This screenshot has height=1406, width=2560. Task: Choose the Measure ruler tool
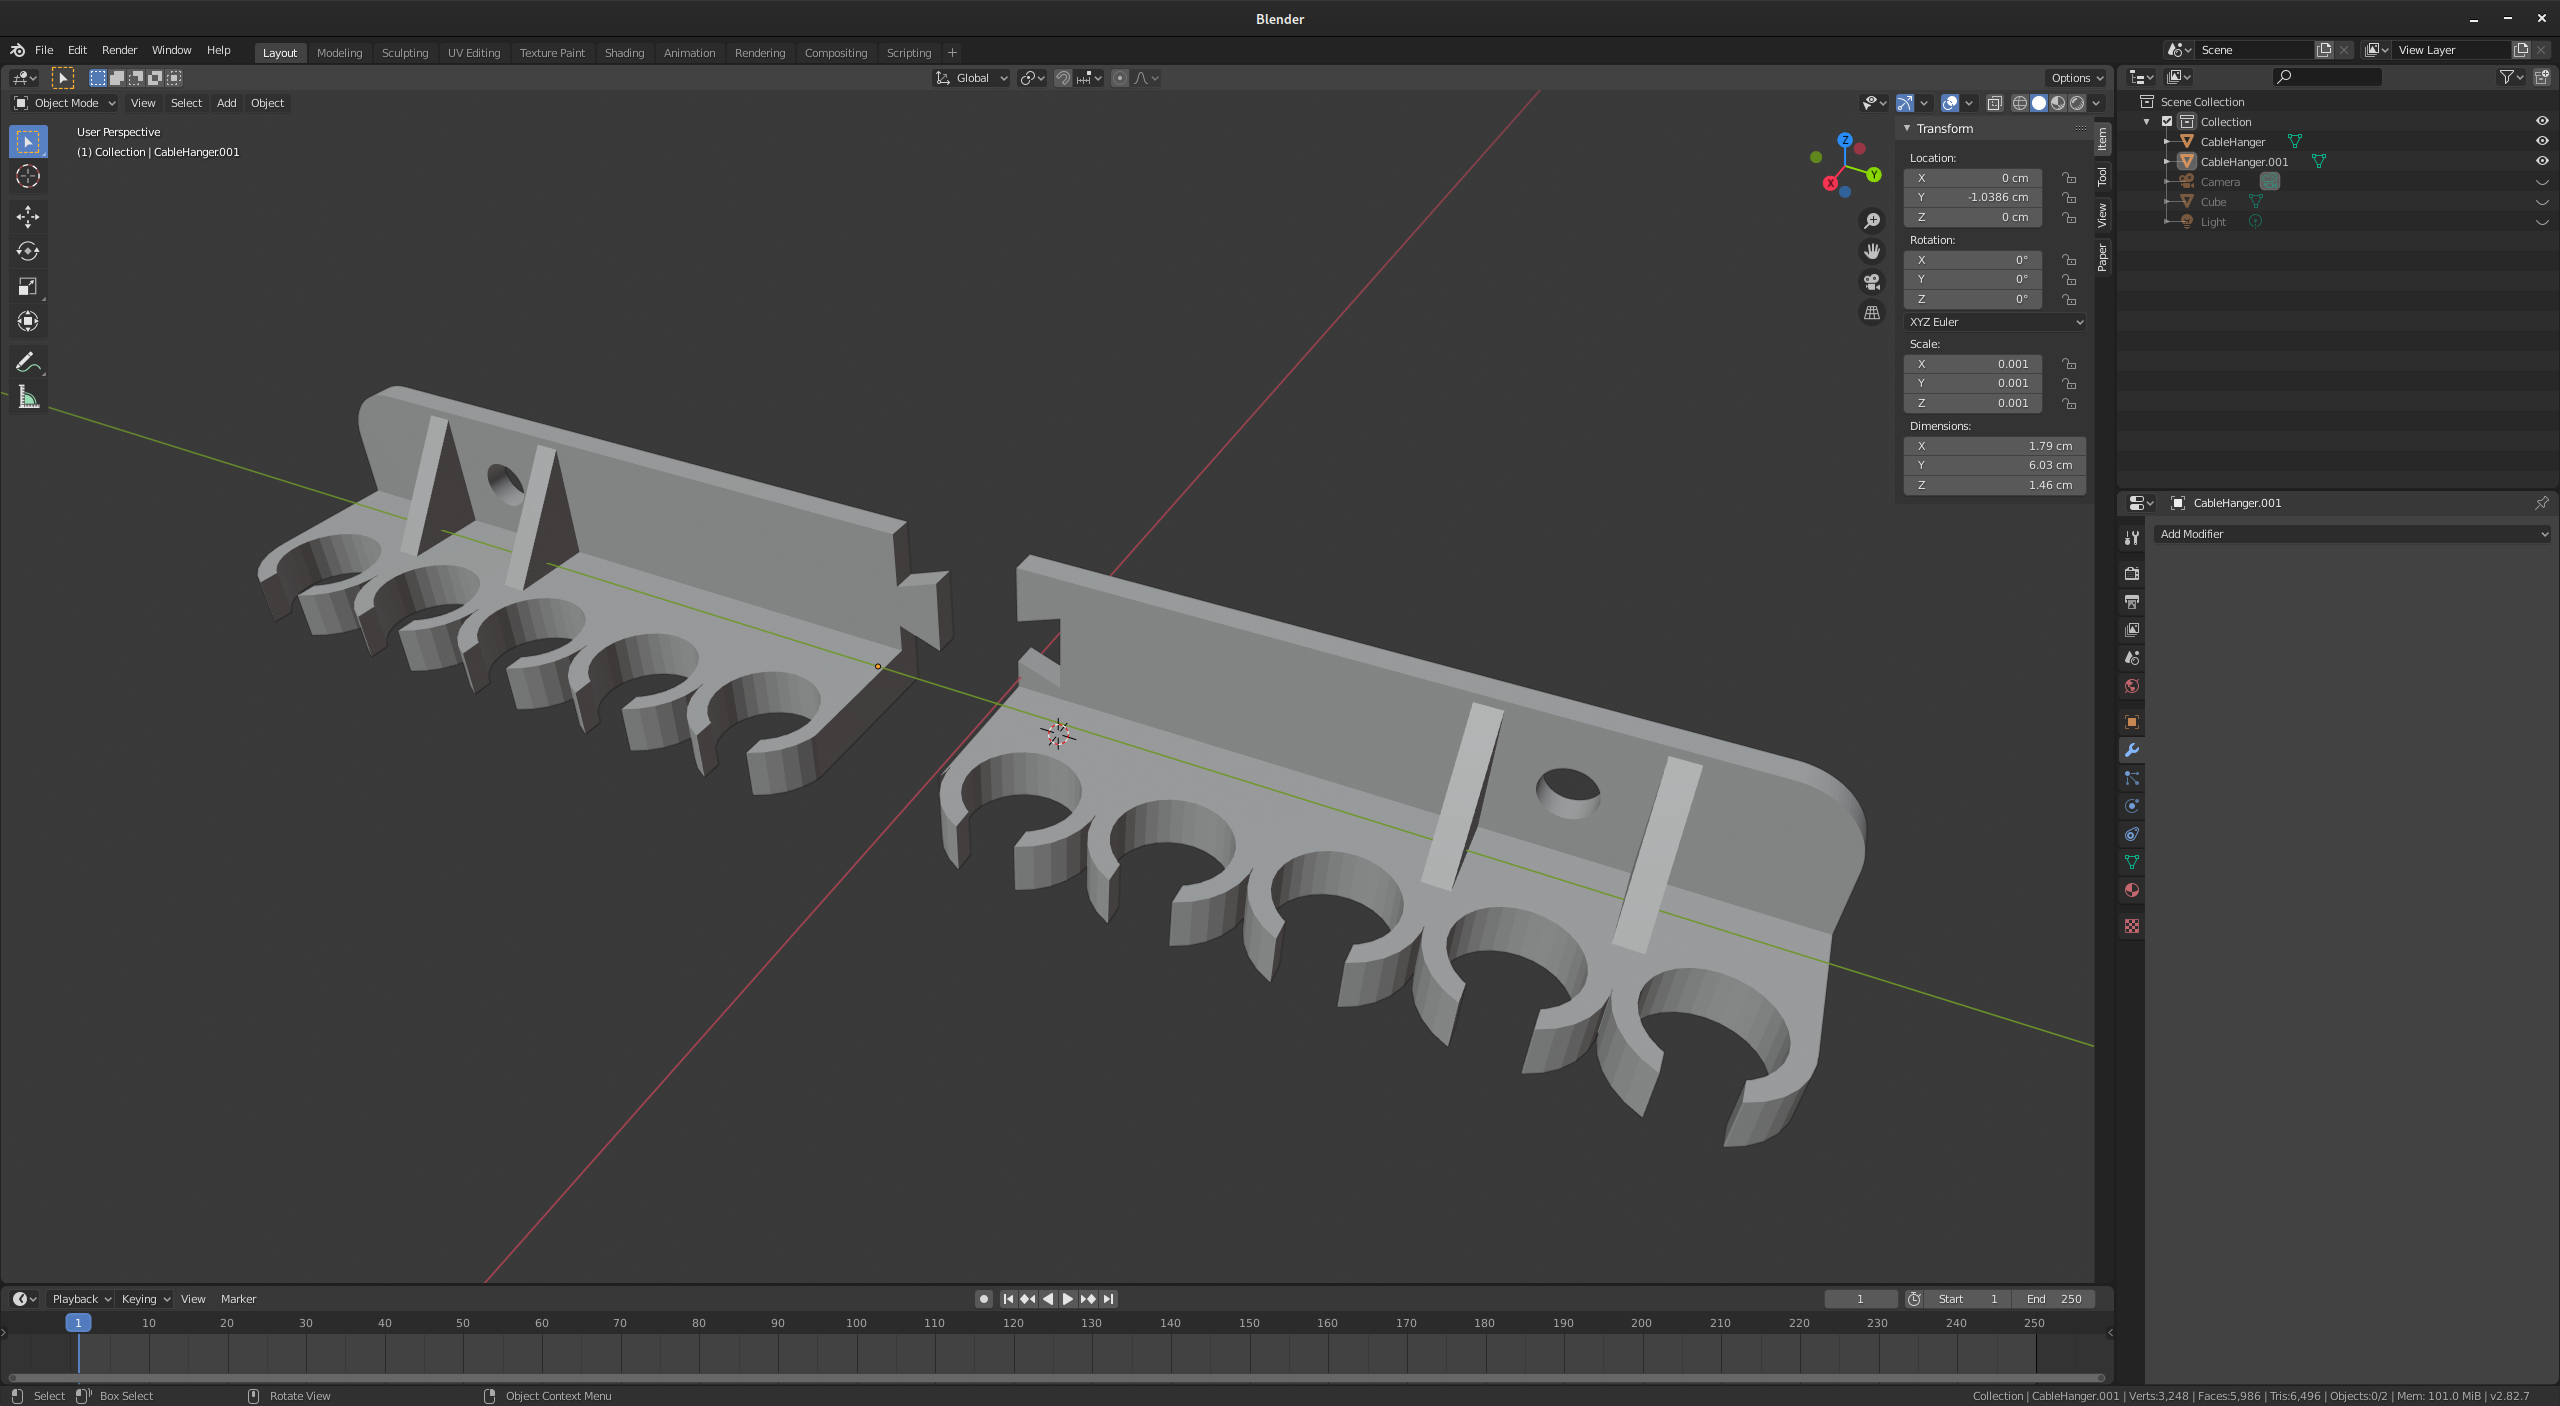point(27,397)
